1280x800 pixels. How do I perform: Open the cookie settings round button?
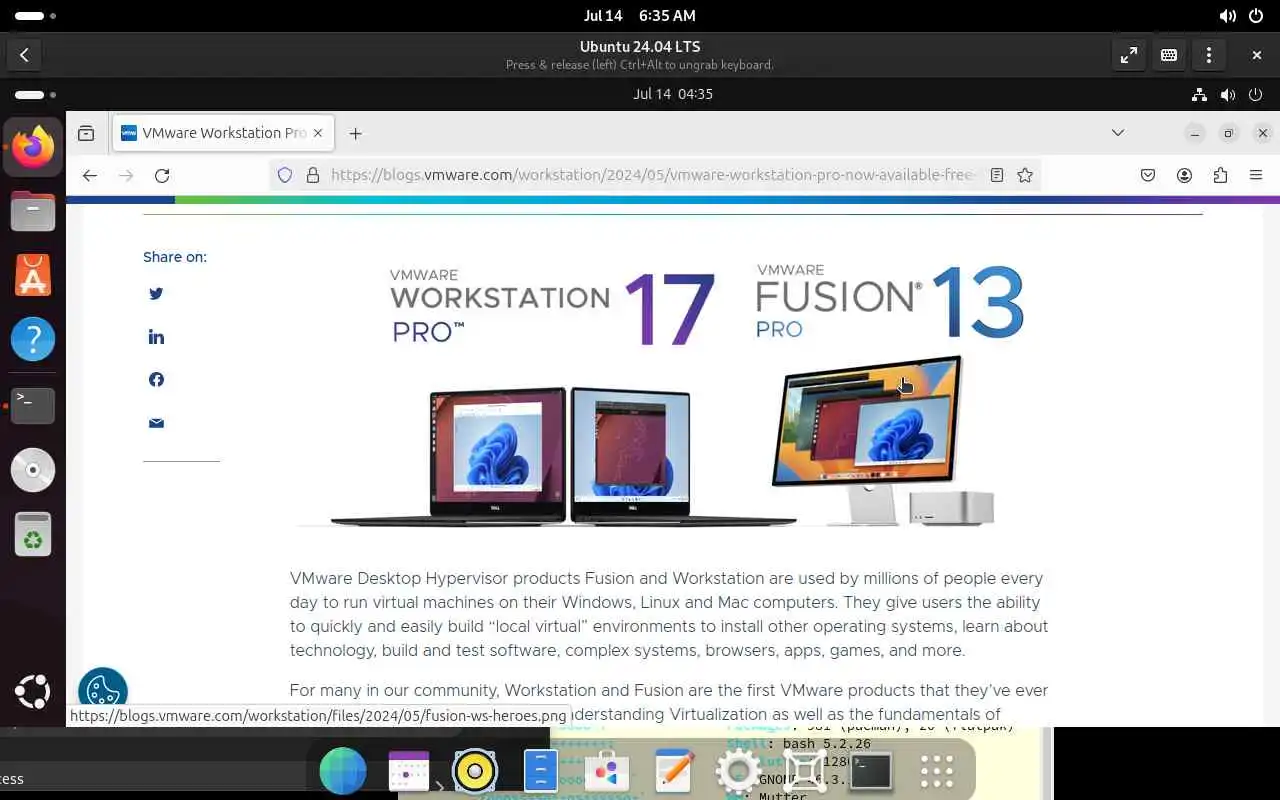pos(103,692)
